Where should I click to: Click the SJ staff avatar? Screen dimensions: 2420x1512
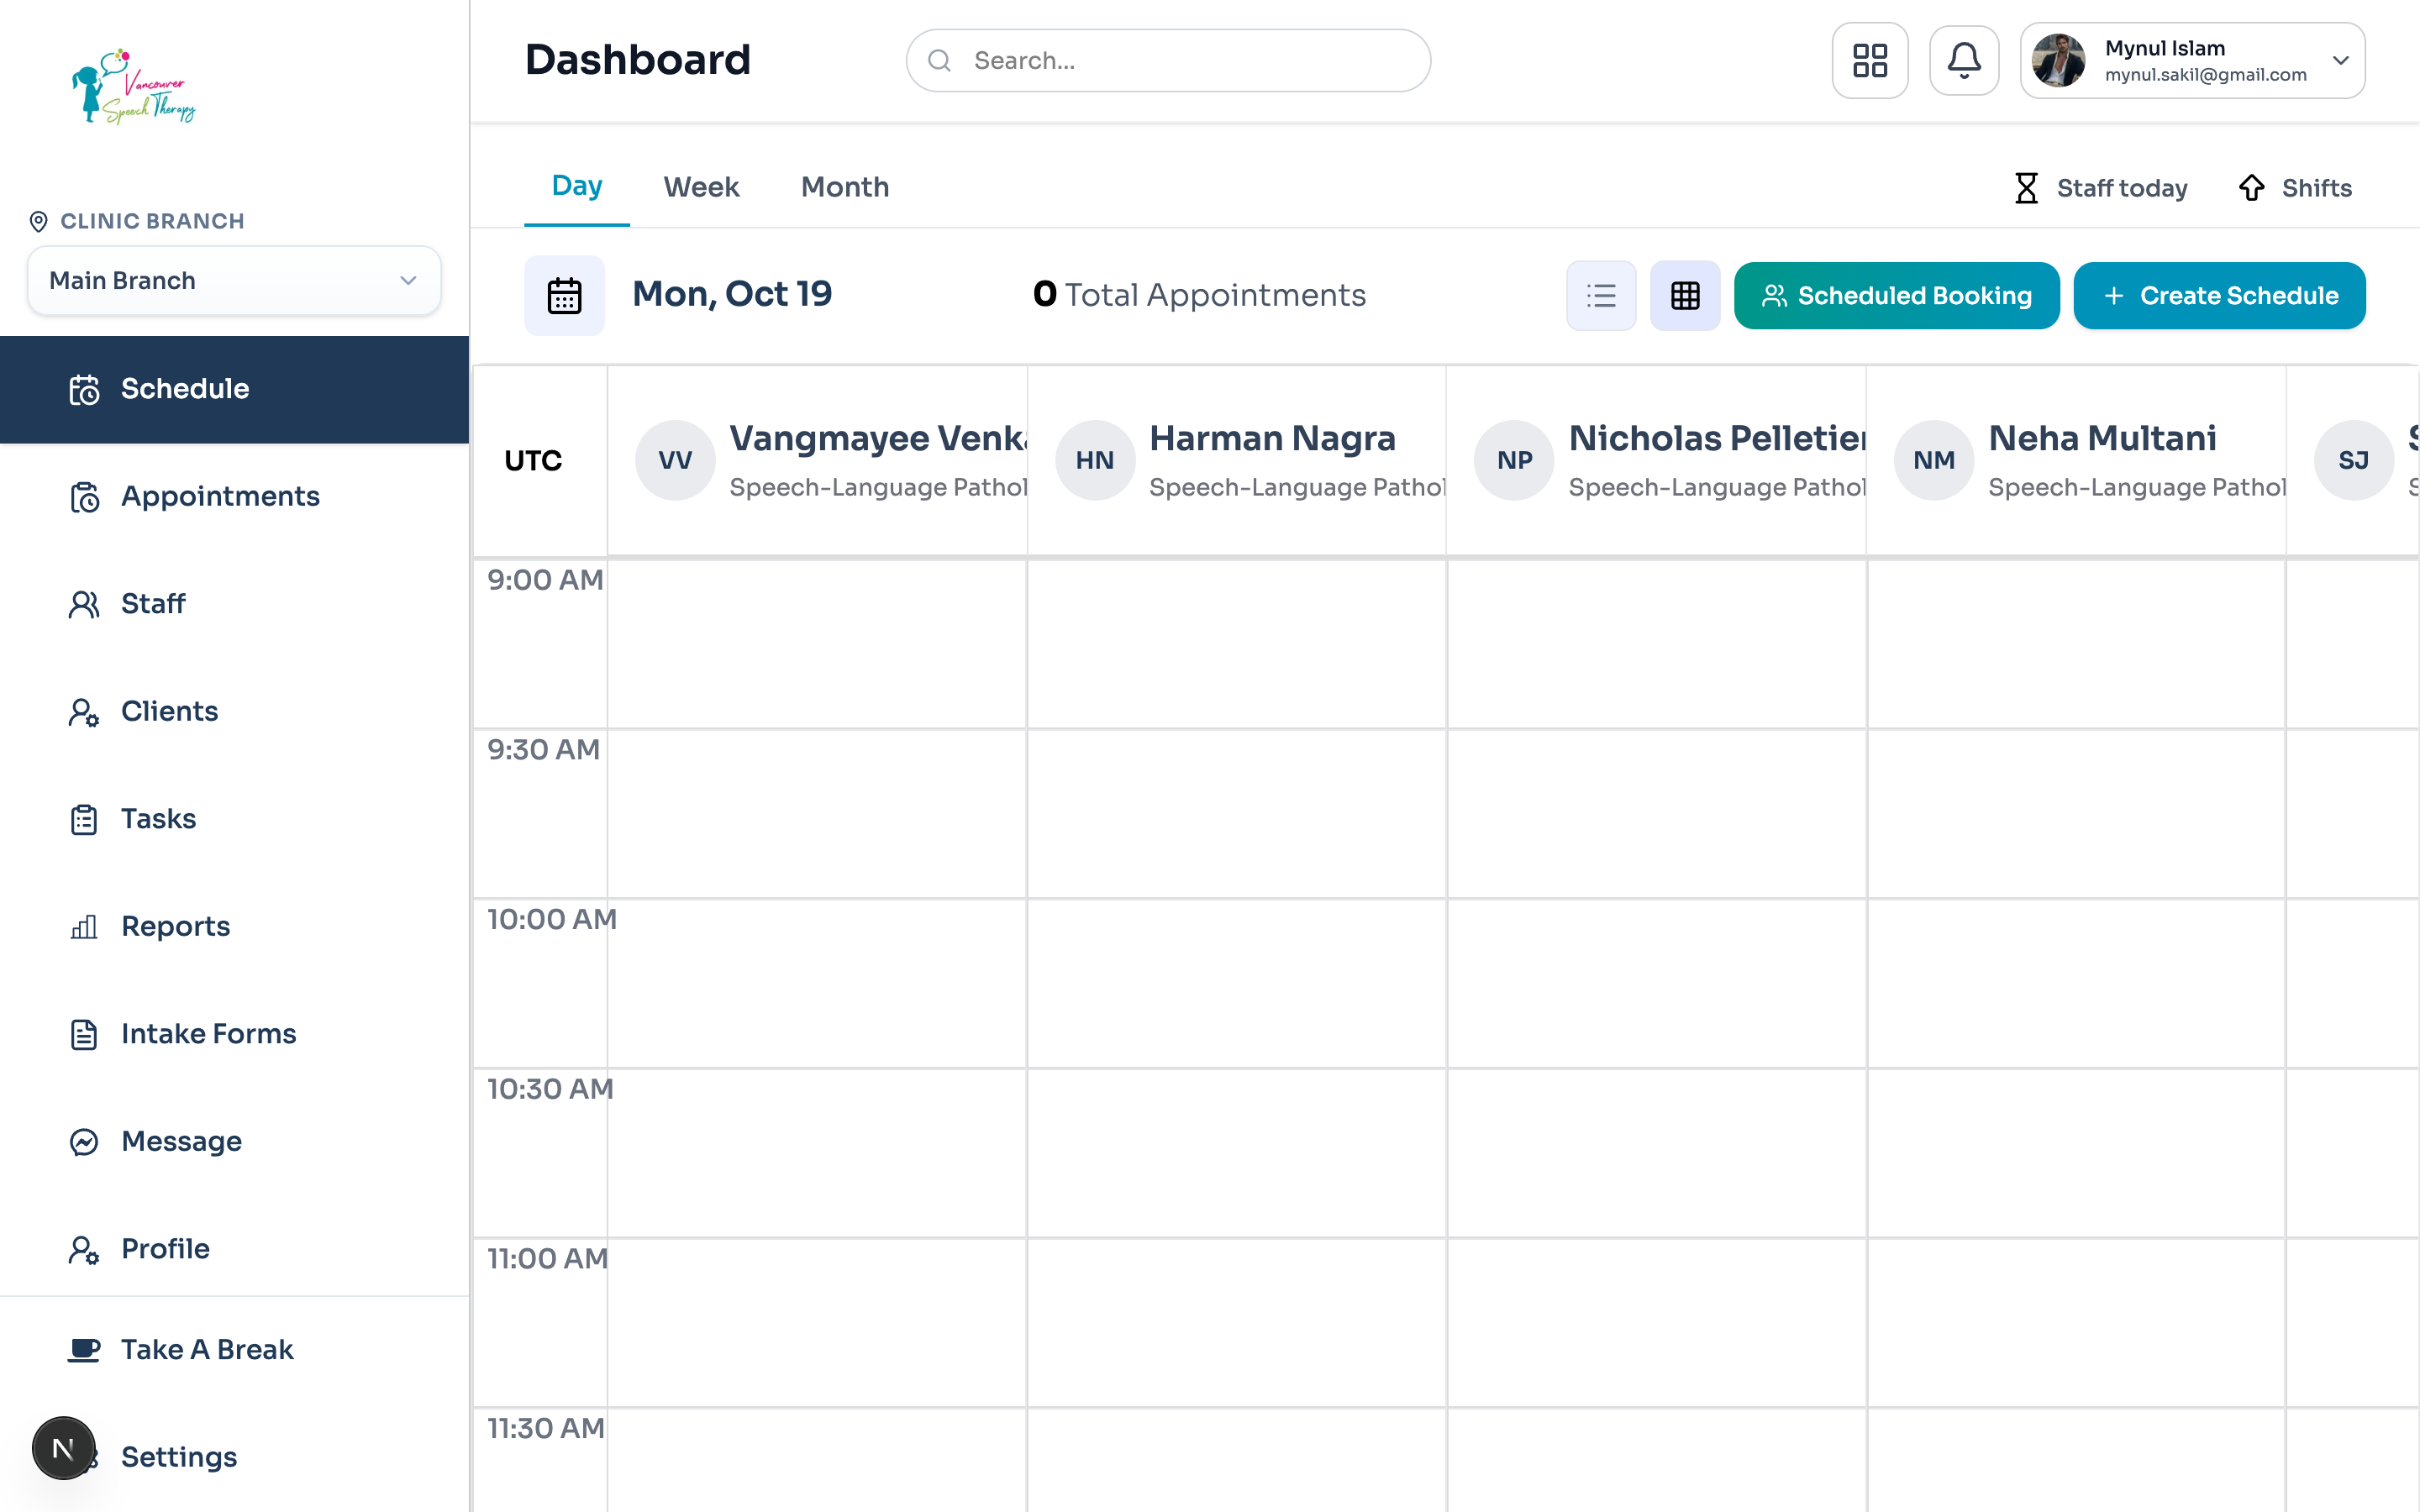click(x=2354, y=460)
